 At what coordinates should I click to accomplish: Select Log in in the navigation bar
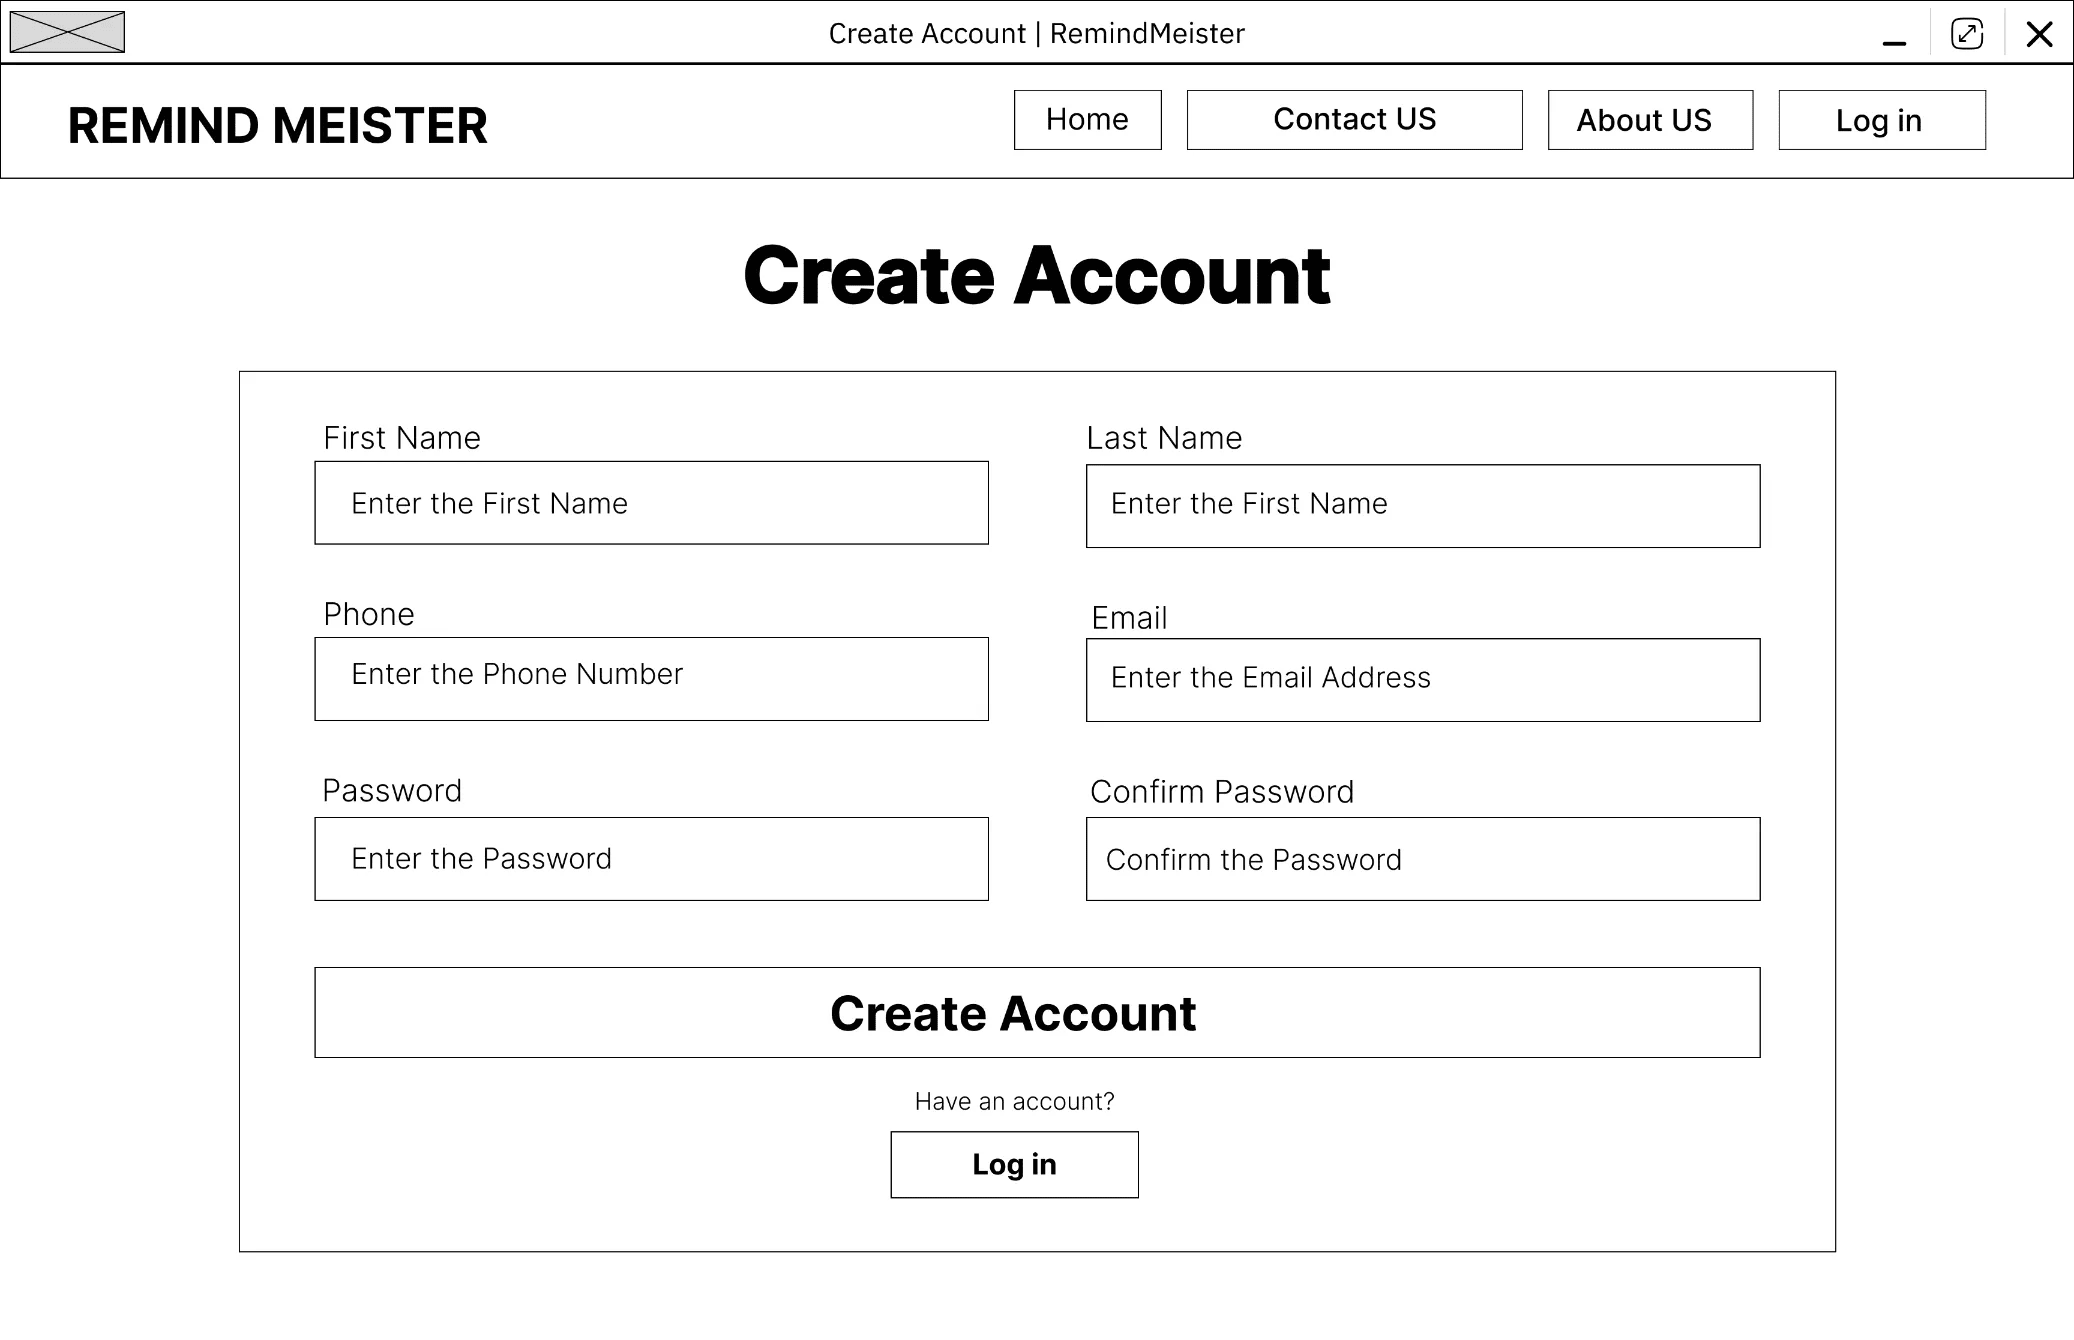[1882, 120]
